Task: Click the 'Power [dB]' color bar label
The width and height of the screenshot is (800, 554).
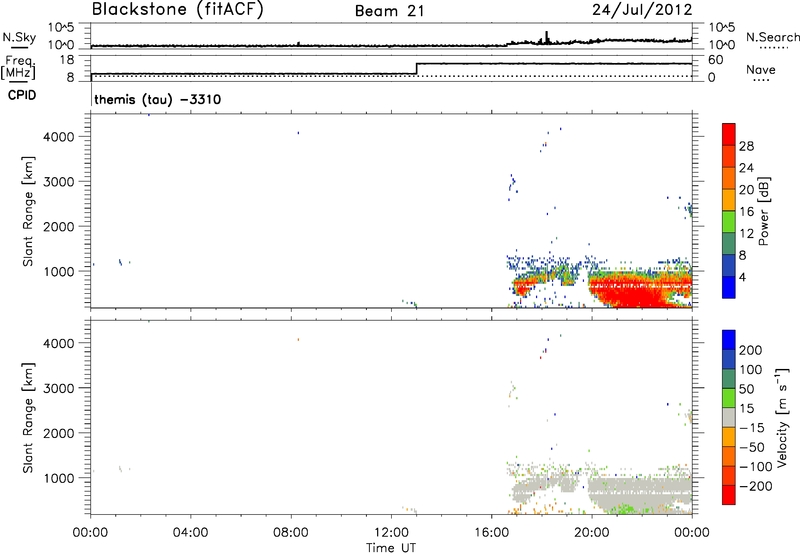Action: pos(764,211)
